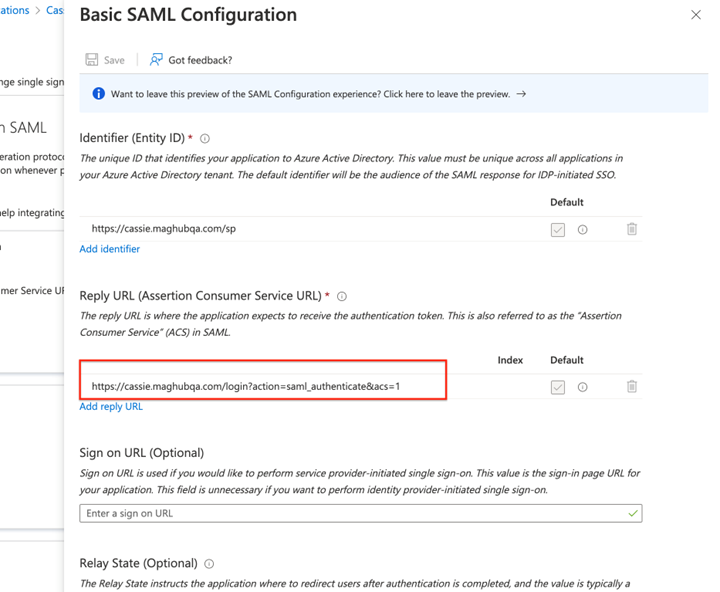Image resolution: width=720 pixels, height=592 pixels.
Task: Show info for the identifier Default checkbox
Action: (583, 230)
